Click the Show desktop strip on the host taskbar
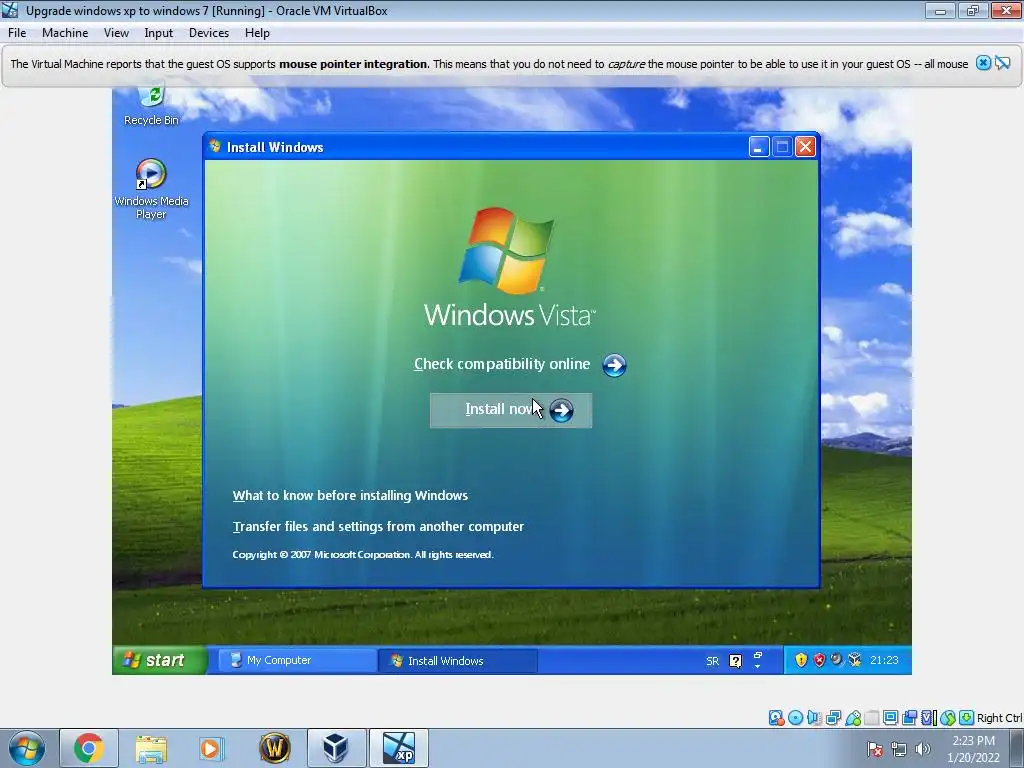The width and height of the screenshot is (1024, 768). tap(1019, 748)
